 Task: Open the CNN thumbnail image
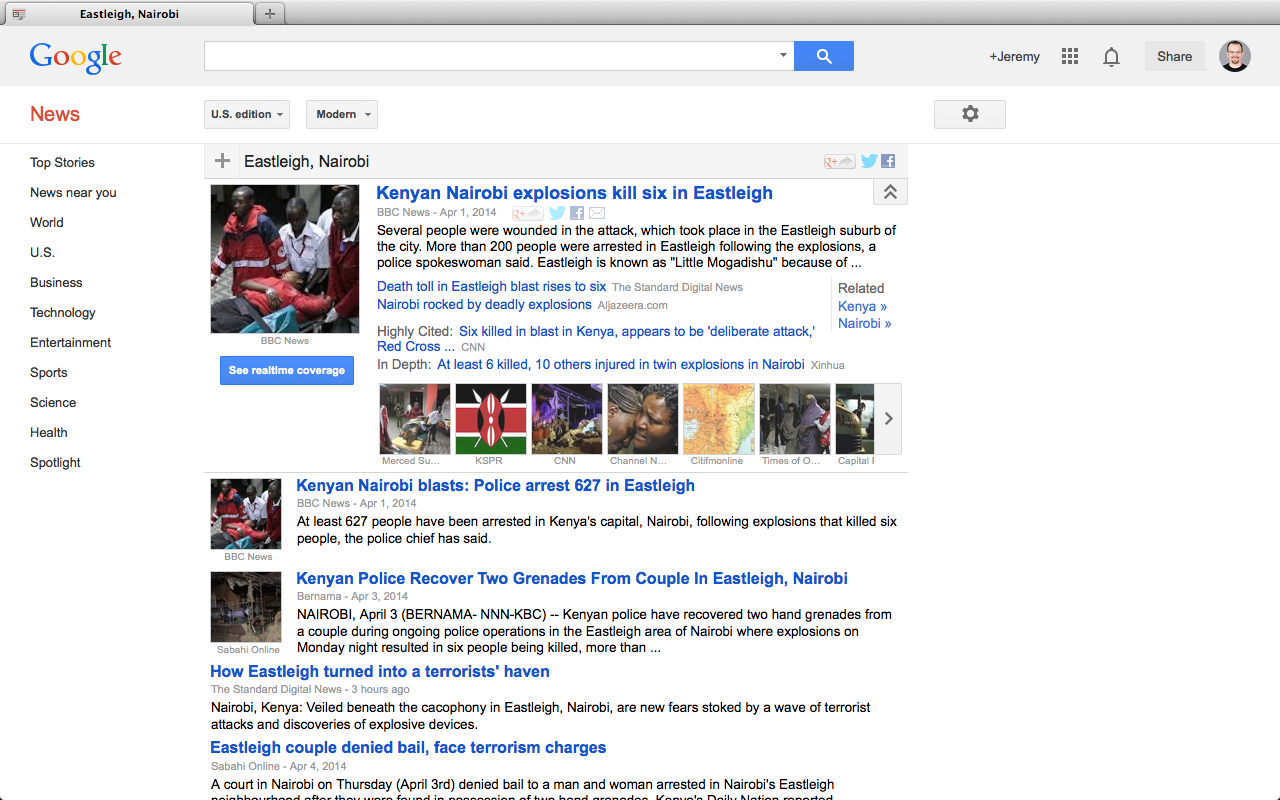point(567,419)
